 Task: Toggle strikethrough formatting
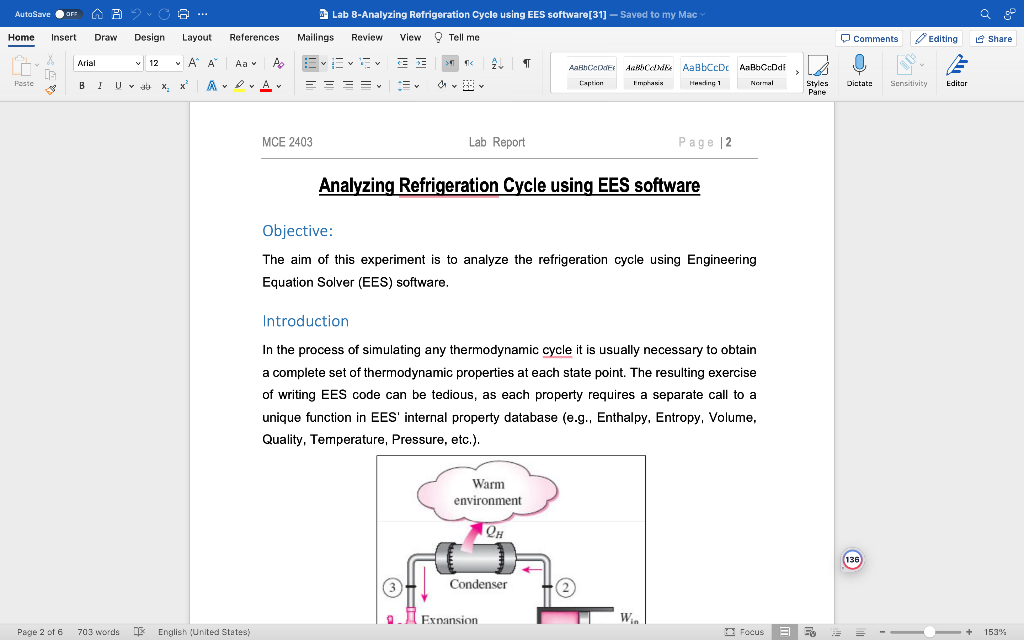(146, 86)
